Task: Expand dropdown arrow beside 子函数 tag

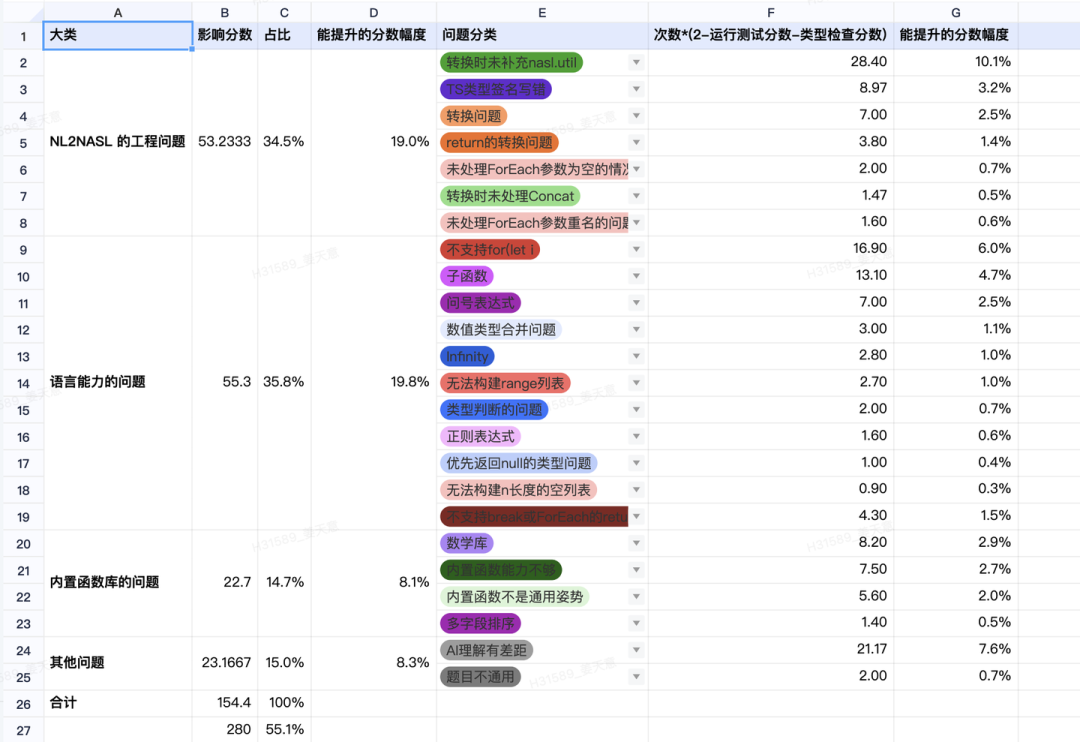Action: (x=636, y=276)
